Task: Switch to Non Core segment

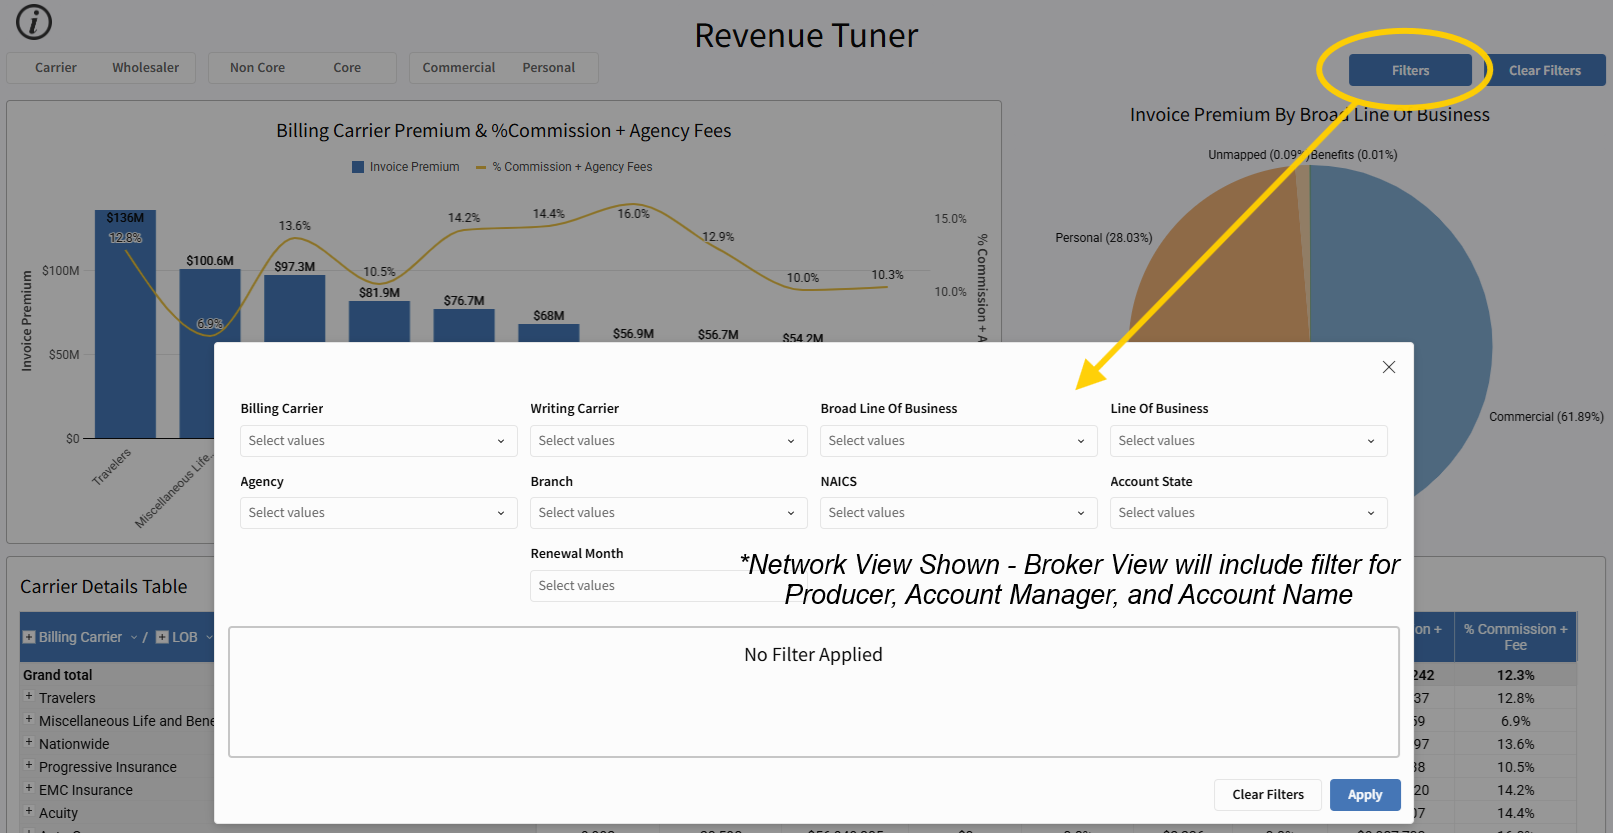Action: [257, 68]
